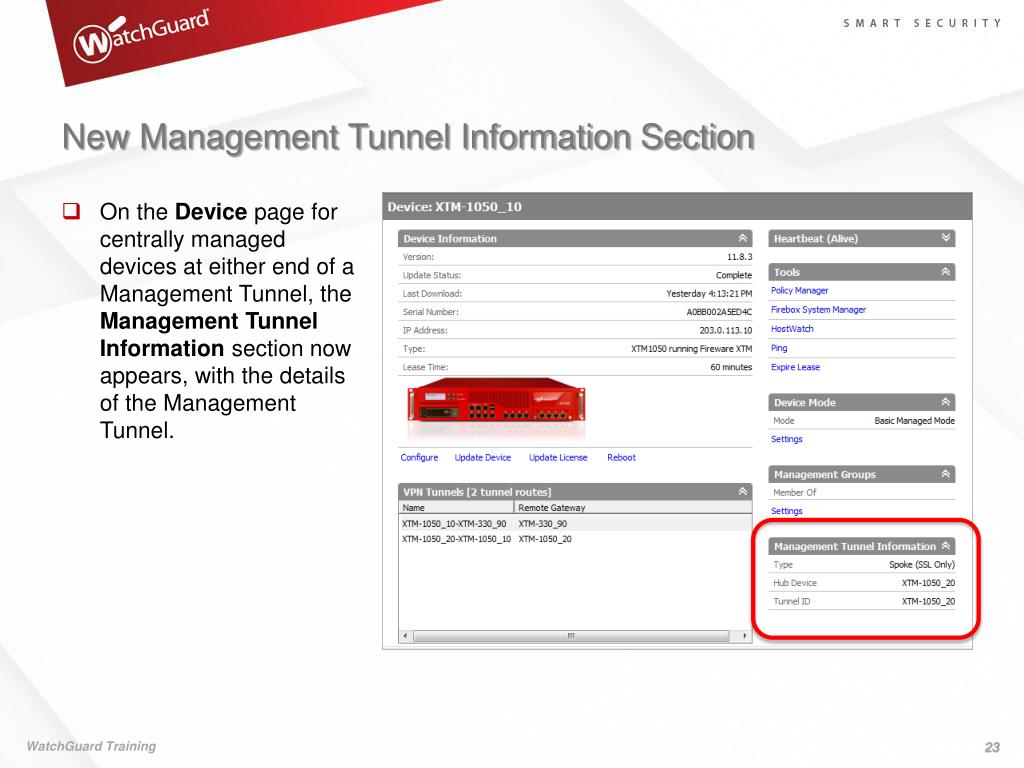The height and width of the screenshot is (768, 1024).
Task: Click the Member Of label
Action: (795, 492)
